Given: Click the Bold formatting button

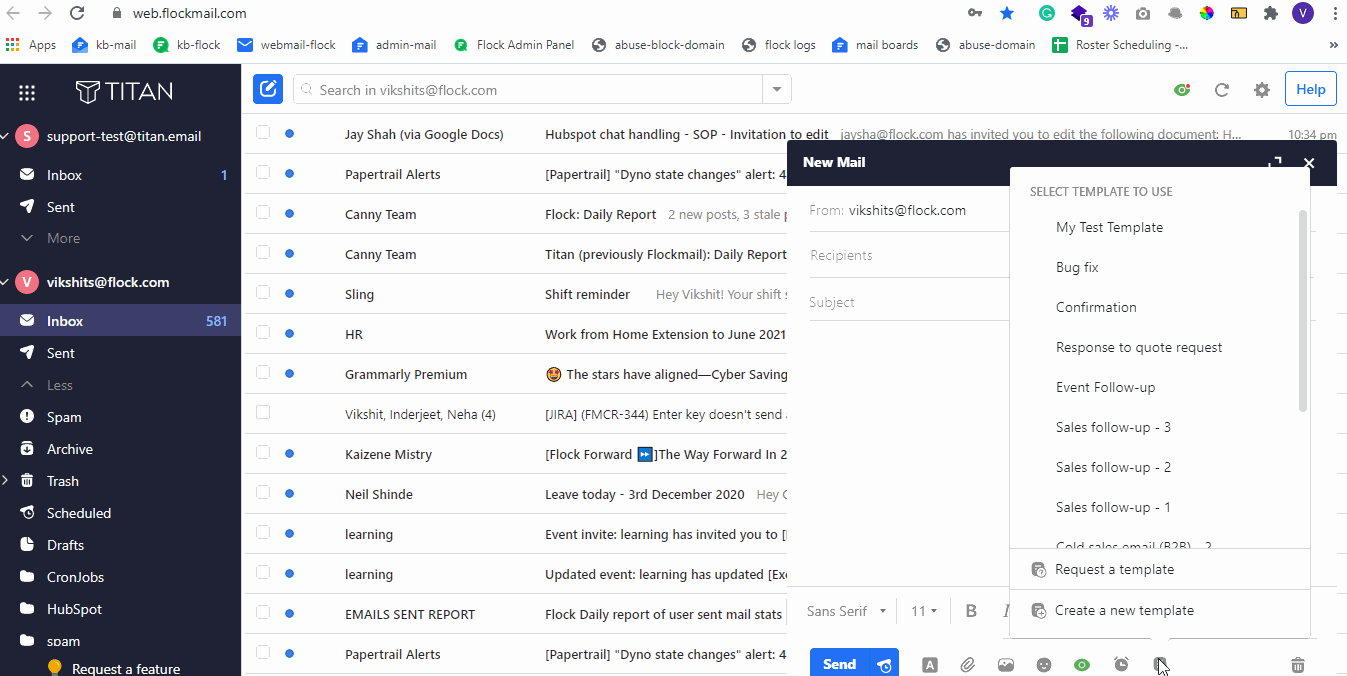Looking at the screenshot, I should pos(971,611).
